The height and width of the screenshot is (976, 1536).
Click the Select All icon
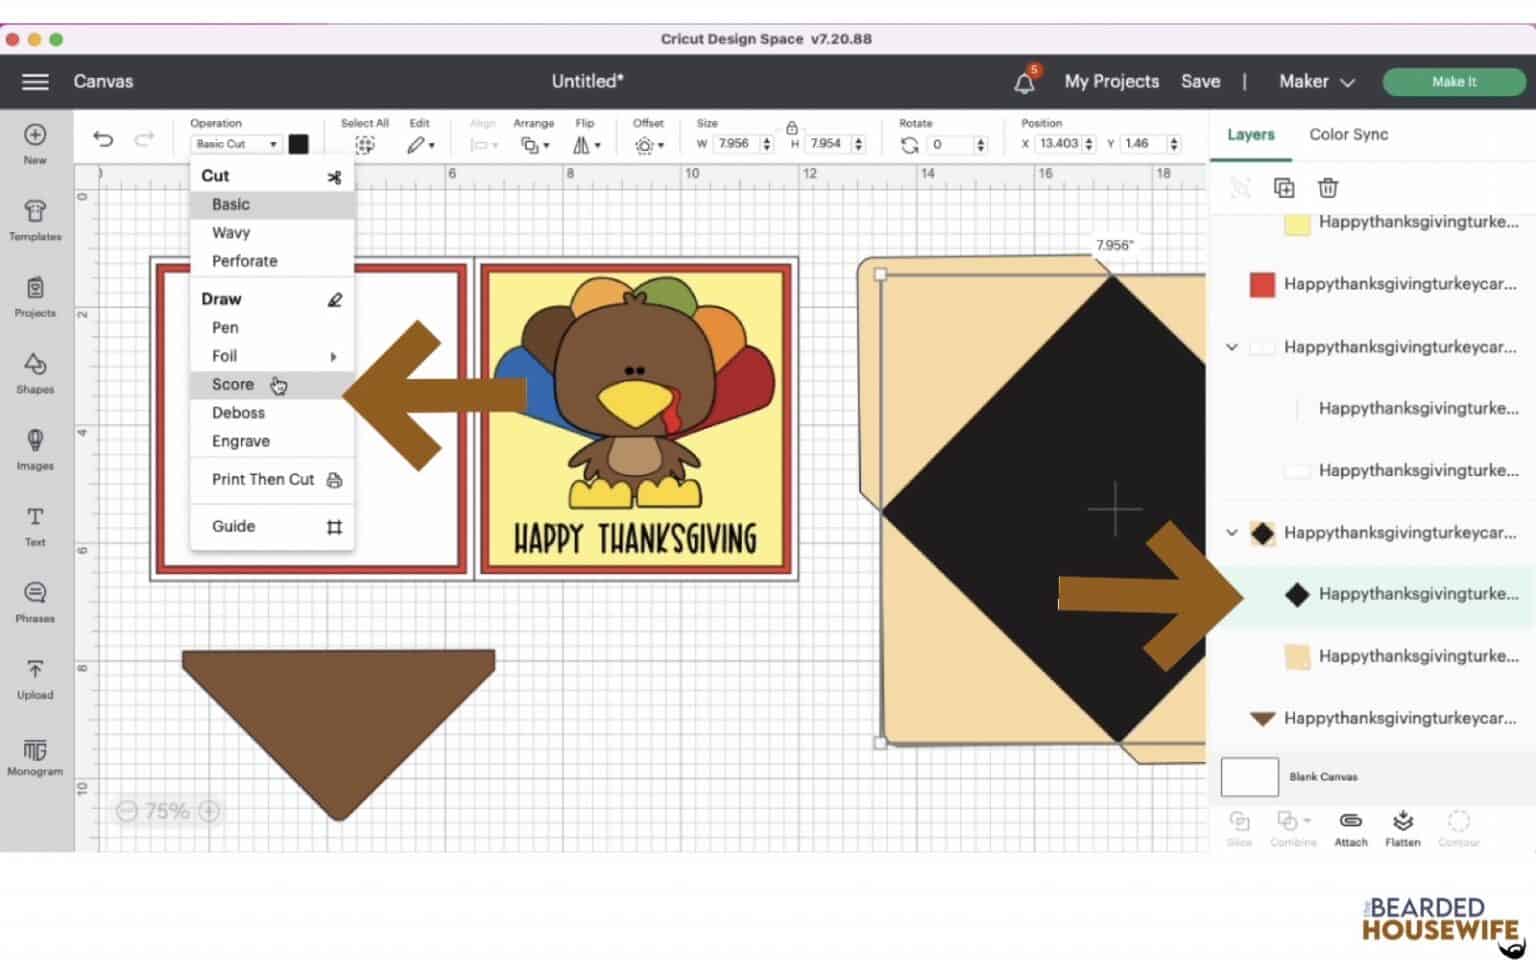[365, 144]
